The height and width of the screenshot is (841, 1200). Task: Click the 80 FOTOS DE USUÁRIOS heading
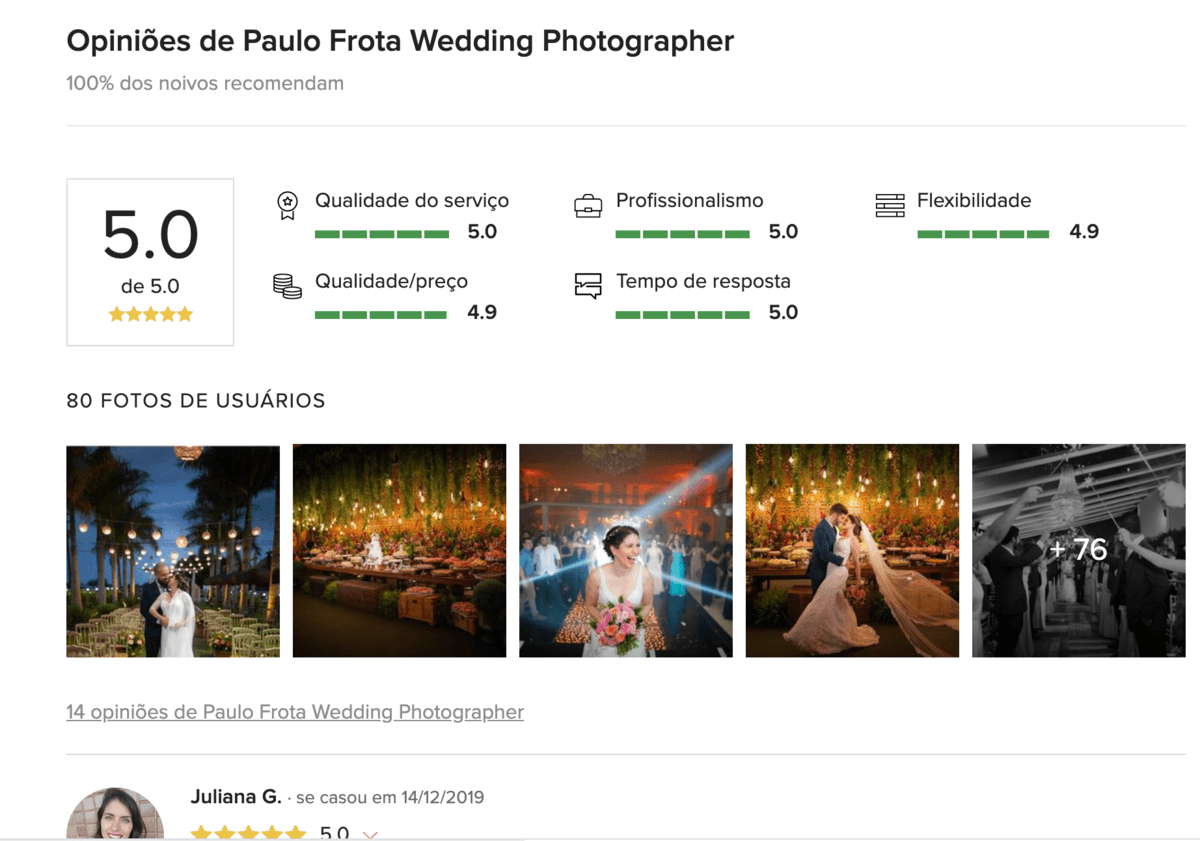pos(196,401)
